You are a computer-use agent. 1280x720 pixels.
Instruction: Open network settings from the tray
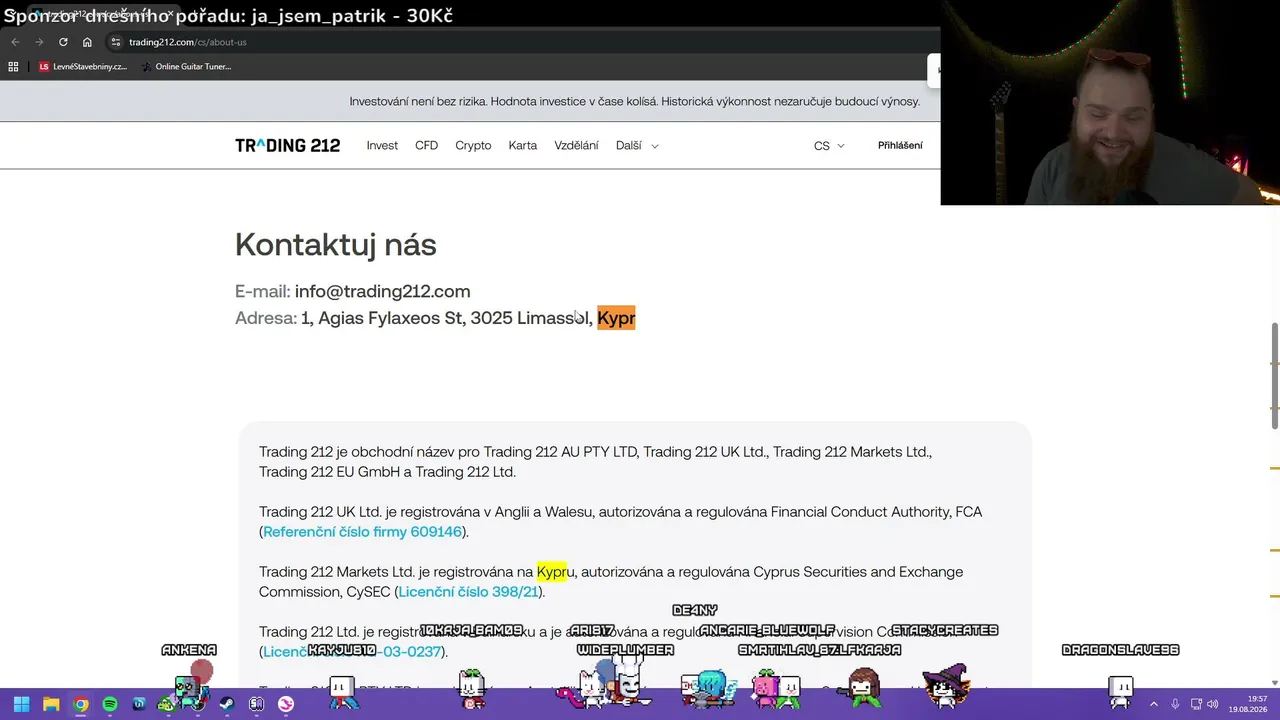[1196, 704]
